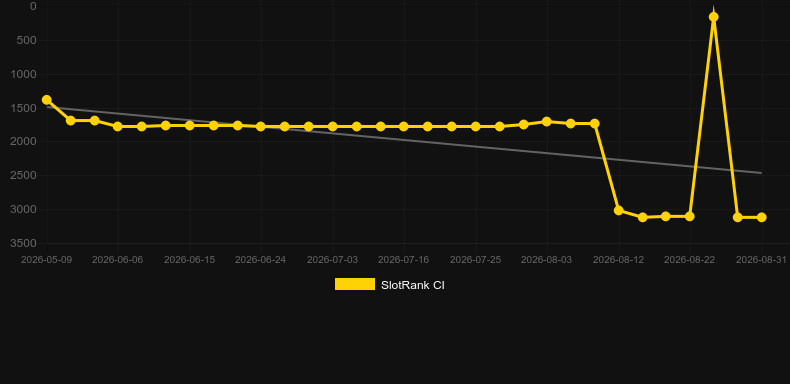The height and width of the screenshot is (384, 790).
Task: Click the 2026-06-06 x-axis label
Action: click(x=117, y=260)
